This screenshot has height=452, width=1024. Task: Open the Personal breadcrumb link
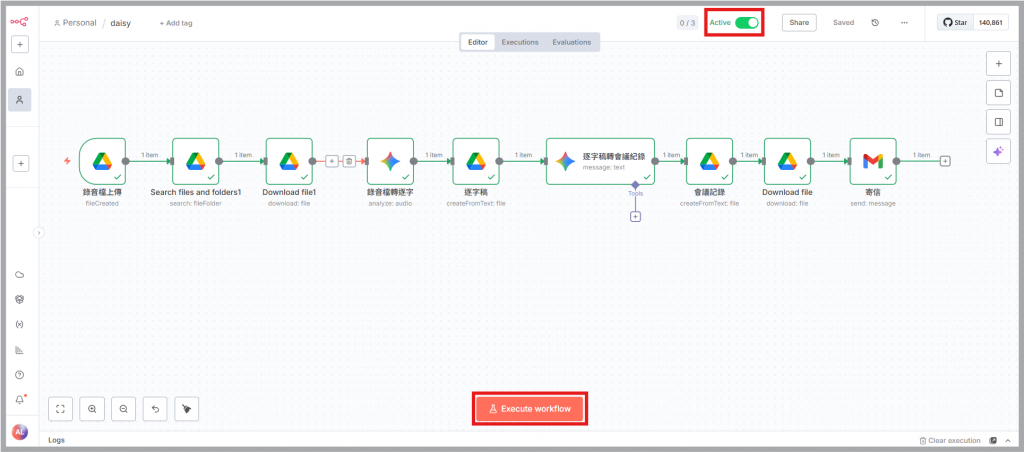coord(75,23)
